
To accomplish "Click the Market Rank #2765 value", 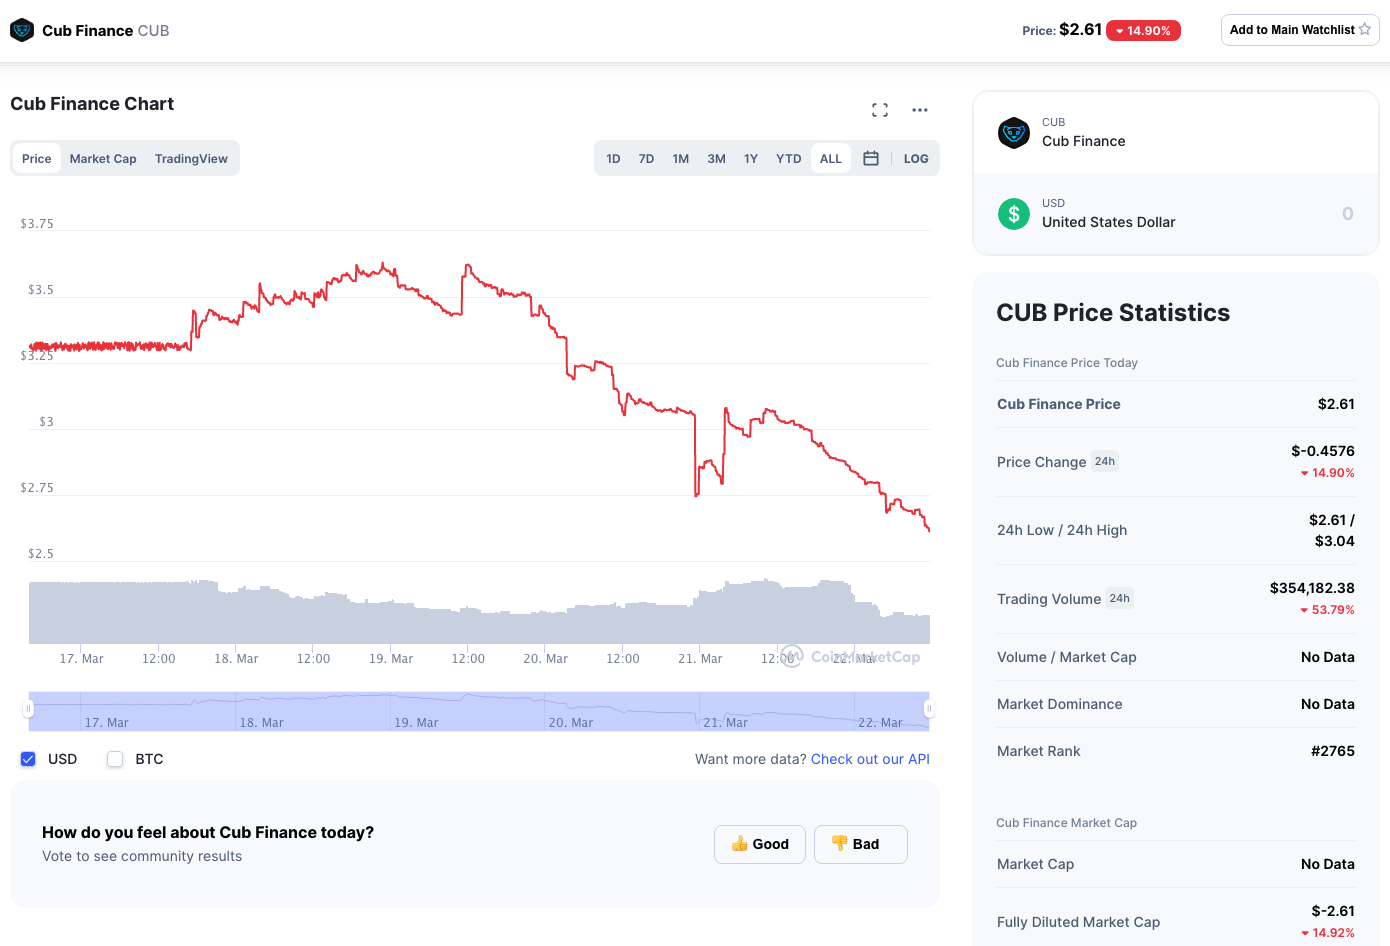I will [1332, 751].
